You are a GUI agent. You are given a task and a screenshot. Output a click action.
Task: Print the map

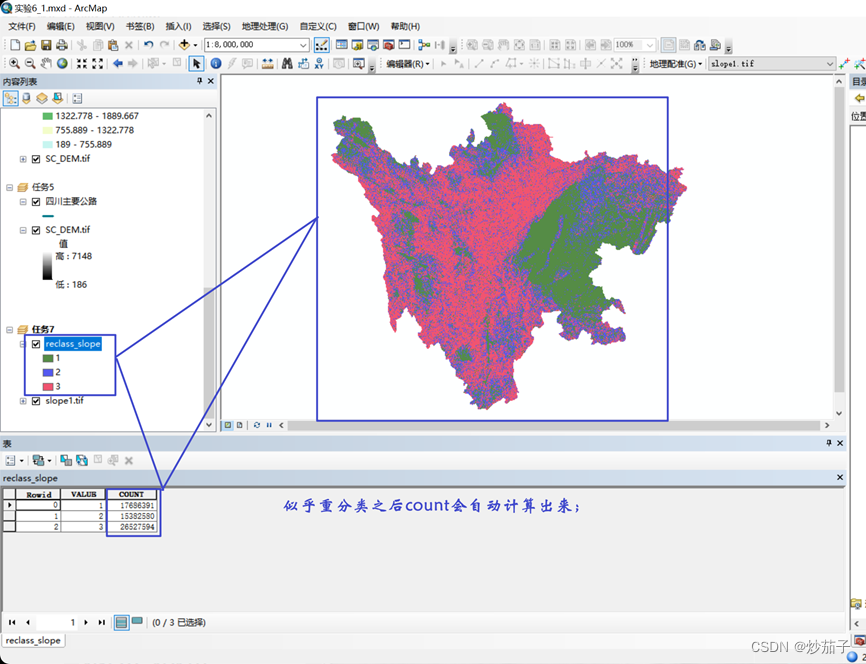coord(61,45)
